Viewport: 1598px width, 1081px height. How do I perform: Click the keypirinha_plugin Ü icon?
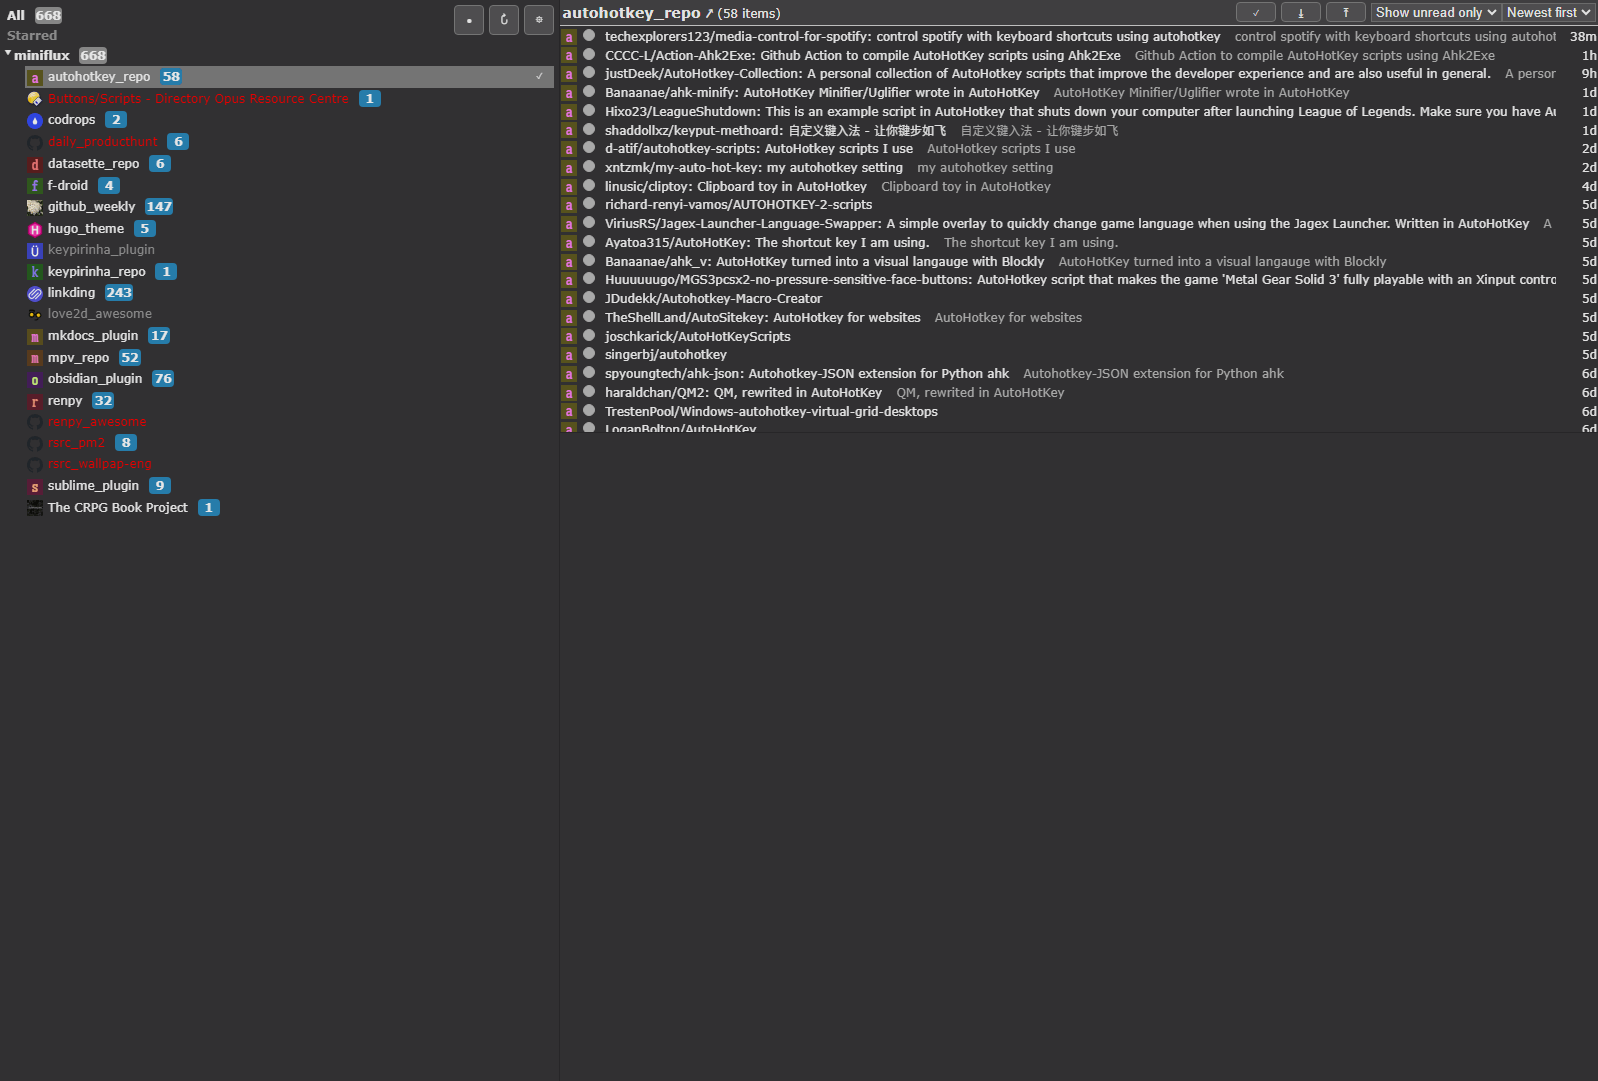click(35, 250)
